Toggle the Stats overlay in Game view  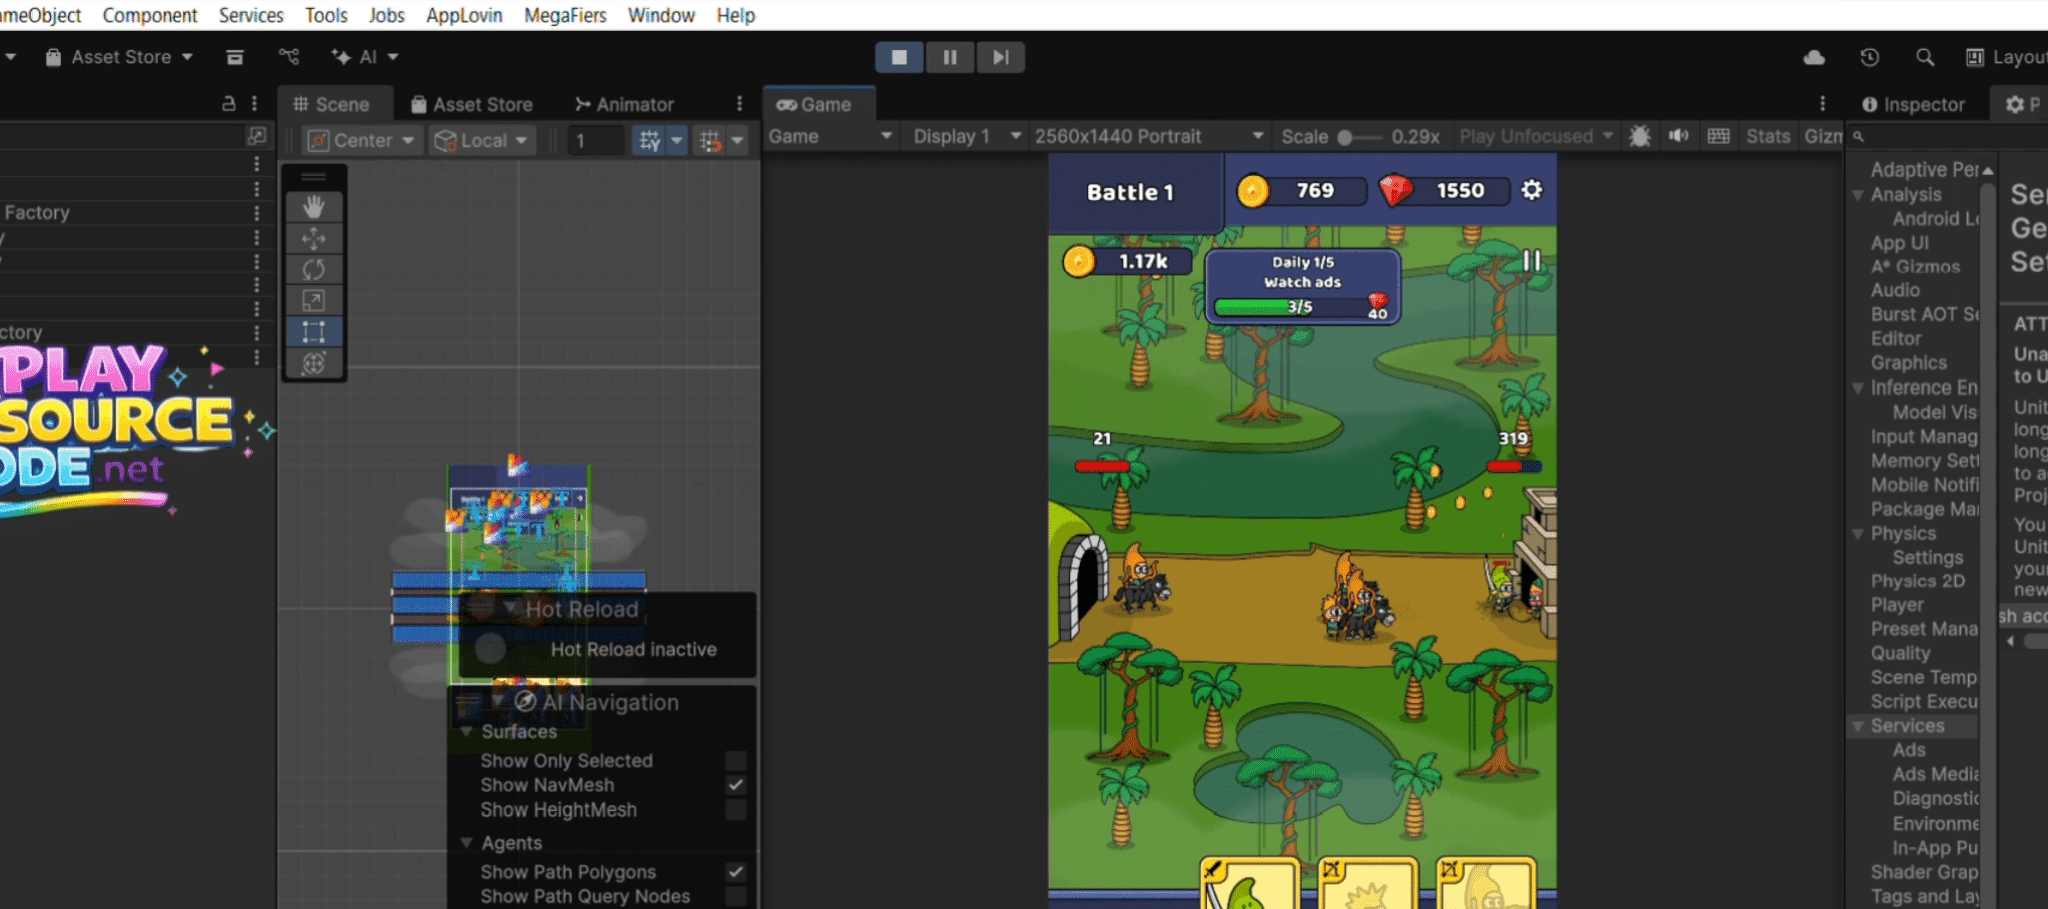(1768, 136)
